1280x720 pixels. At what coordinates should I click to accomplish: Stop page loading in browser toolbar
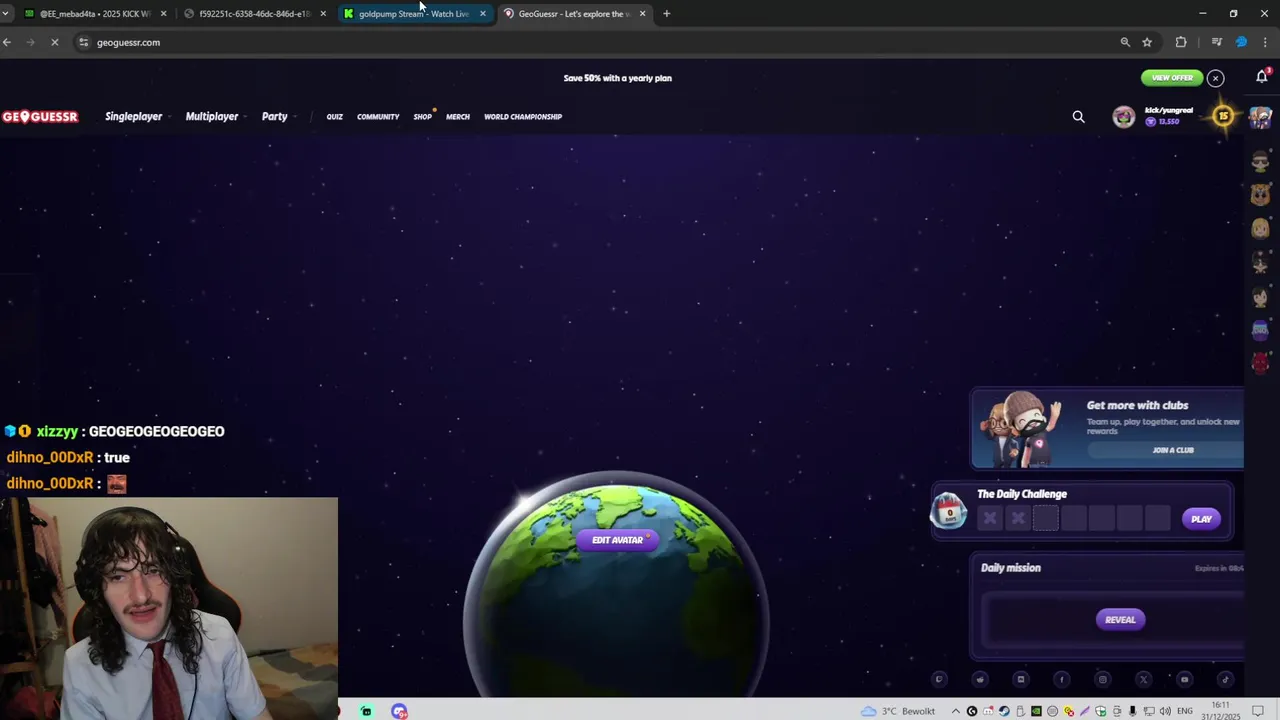coord(55,42)
